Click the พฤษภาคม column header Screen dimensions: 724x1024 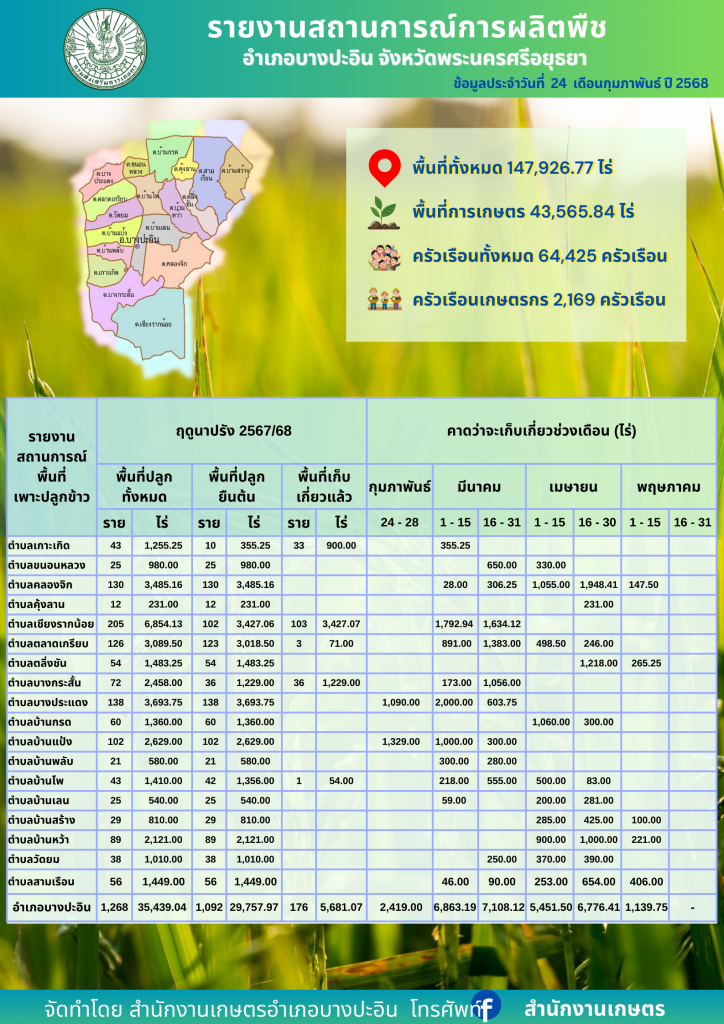669,487
